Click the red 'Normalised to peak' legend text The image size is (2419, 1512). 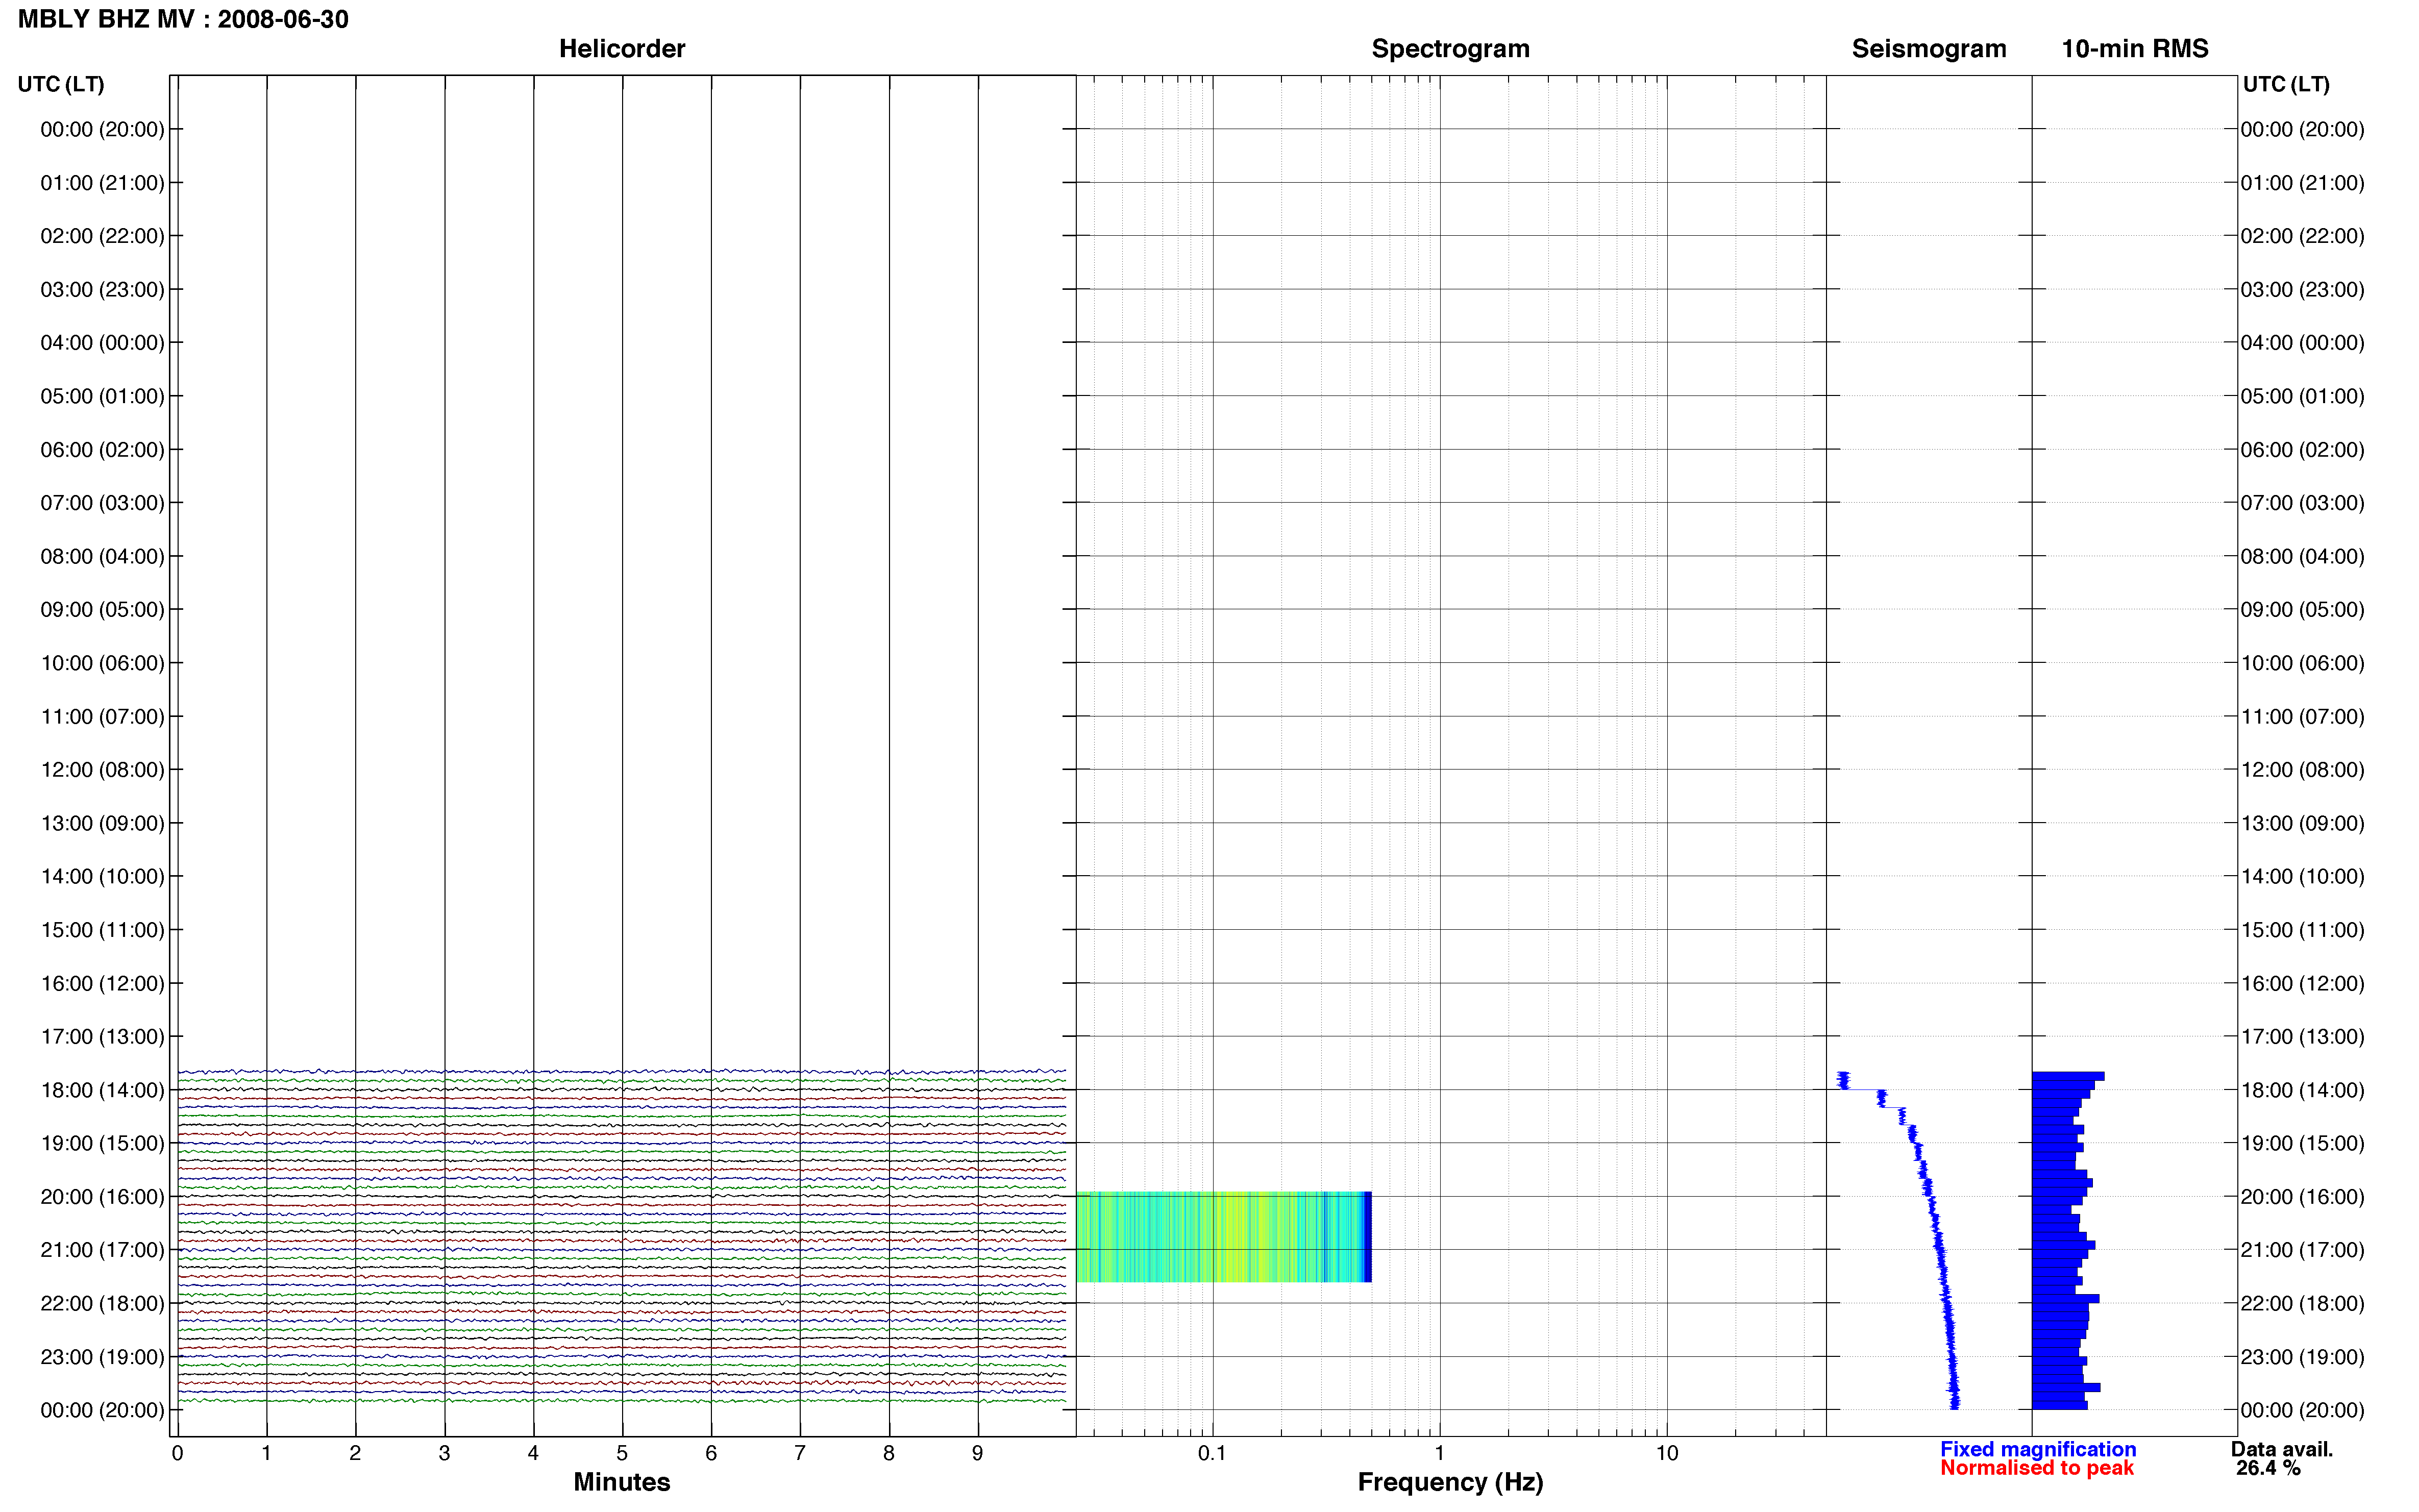pos(2037,1469)
